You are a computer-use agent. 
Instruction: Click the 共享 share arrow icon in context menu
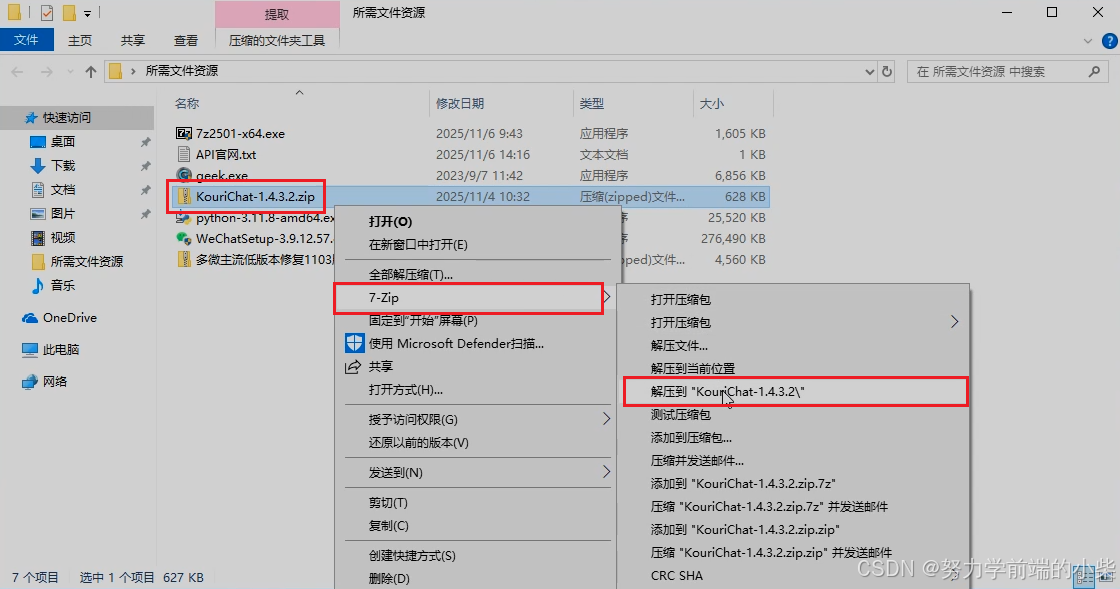click(353, 366)
